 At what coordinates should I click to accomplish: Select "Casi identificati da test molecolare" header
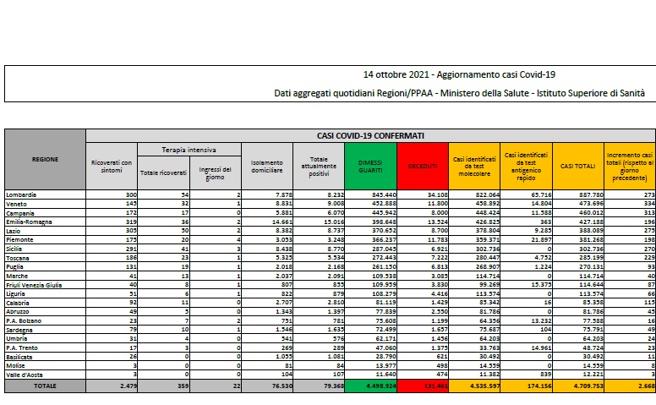coord(474,167)
